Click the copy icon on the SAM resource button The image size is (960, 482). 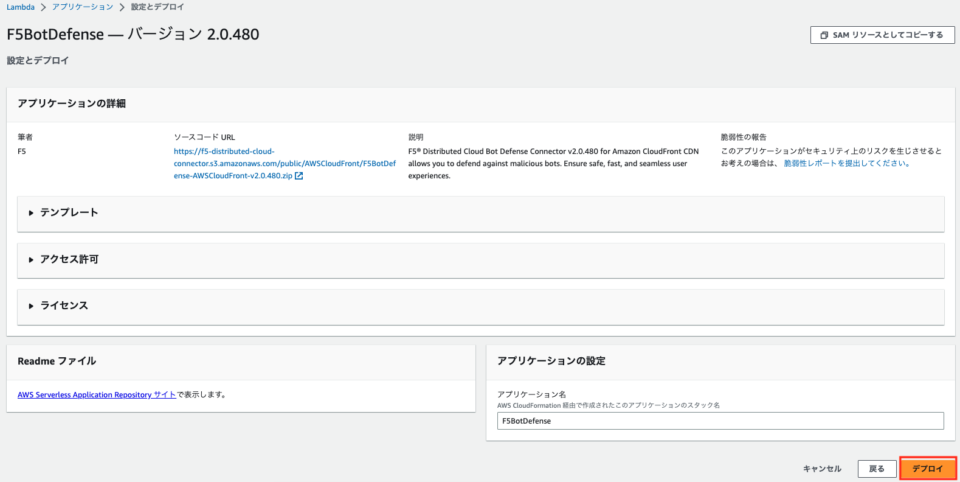coord(824,35)
